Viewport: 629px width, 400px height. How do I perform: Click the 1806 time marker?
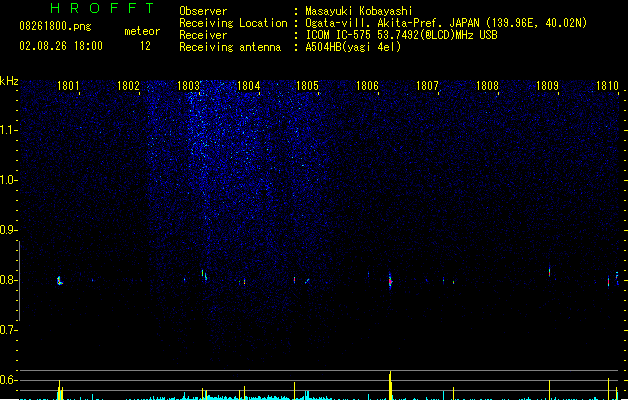pos(367,86)
